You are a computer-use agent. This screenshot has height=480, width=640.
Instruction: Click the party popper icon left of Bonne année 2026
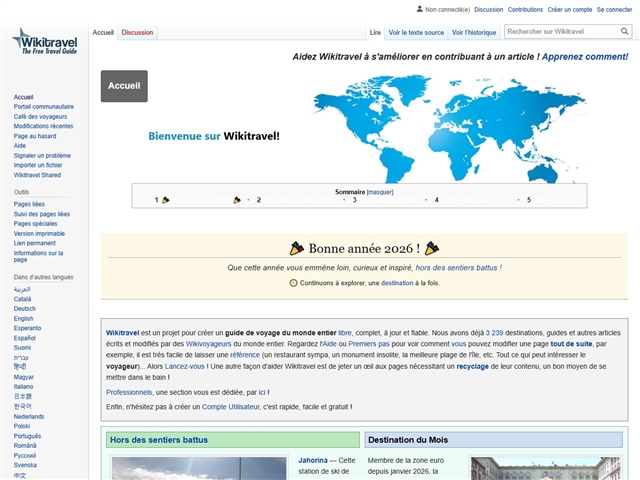[297, 248]
